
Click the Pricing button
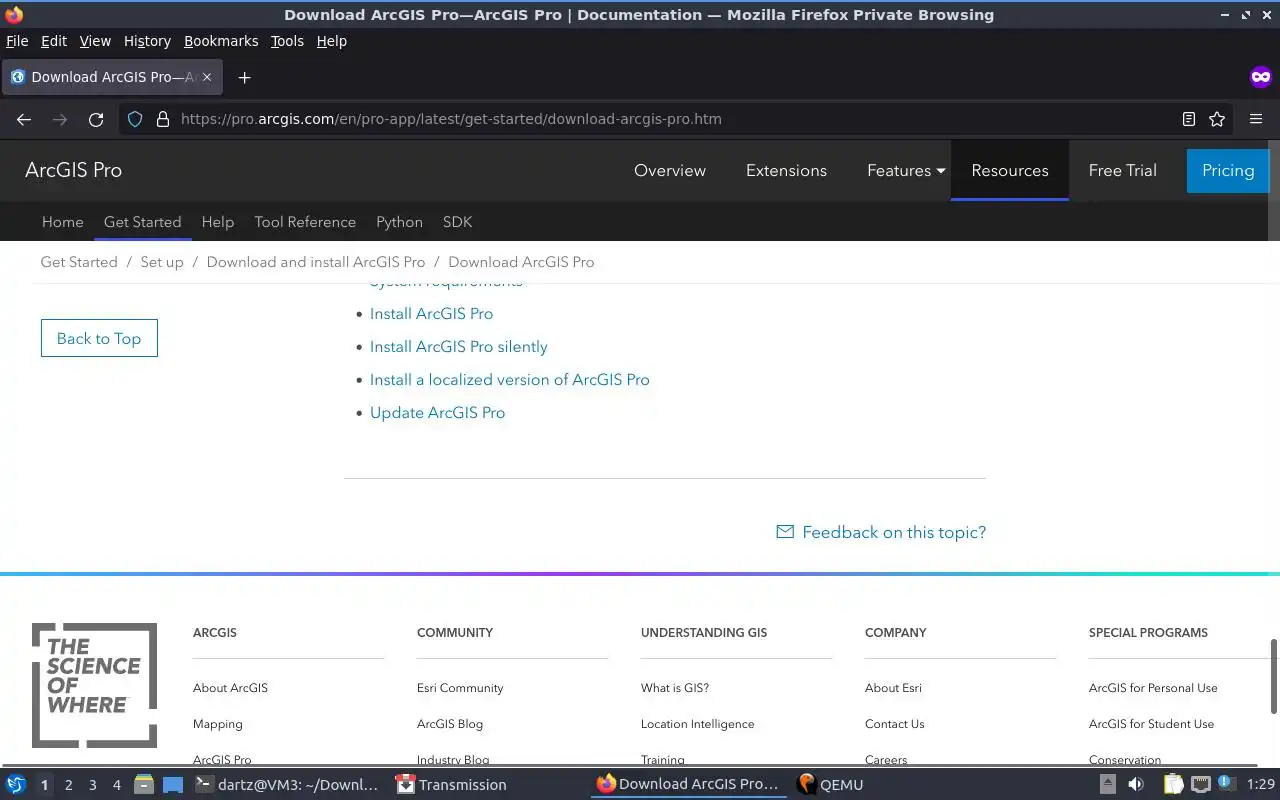click(x=1228, y=171)
